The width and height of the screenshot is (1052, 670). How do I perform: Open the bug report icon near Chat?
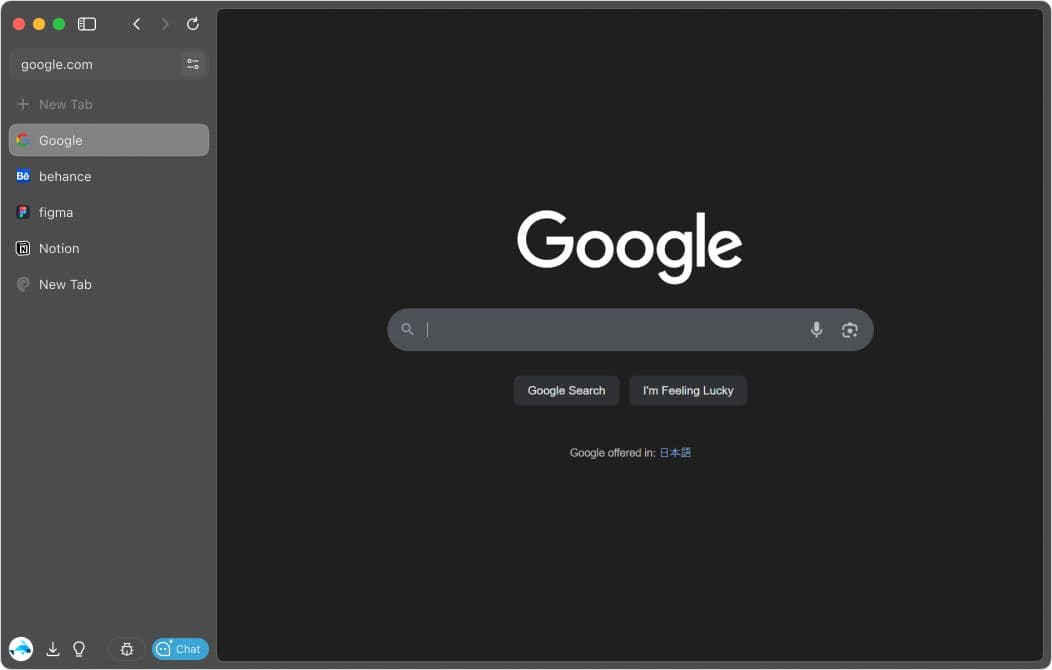(x=126, y=649)
